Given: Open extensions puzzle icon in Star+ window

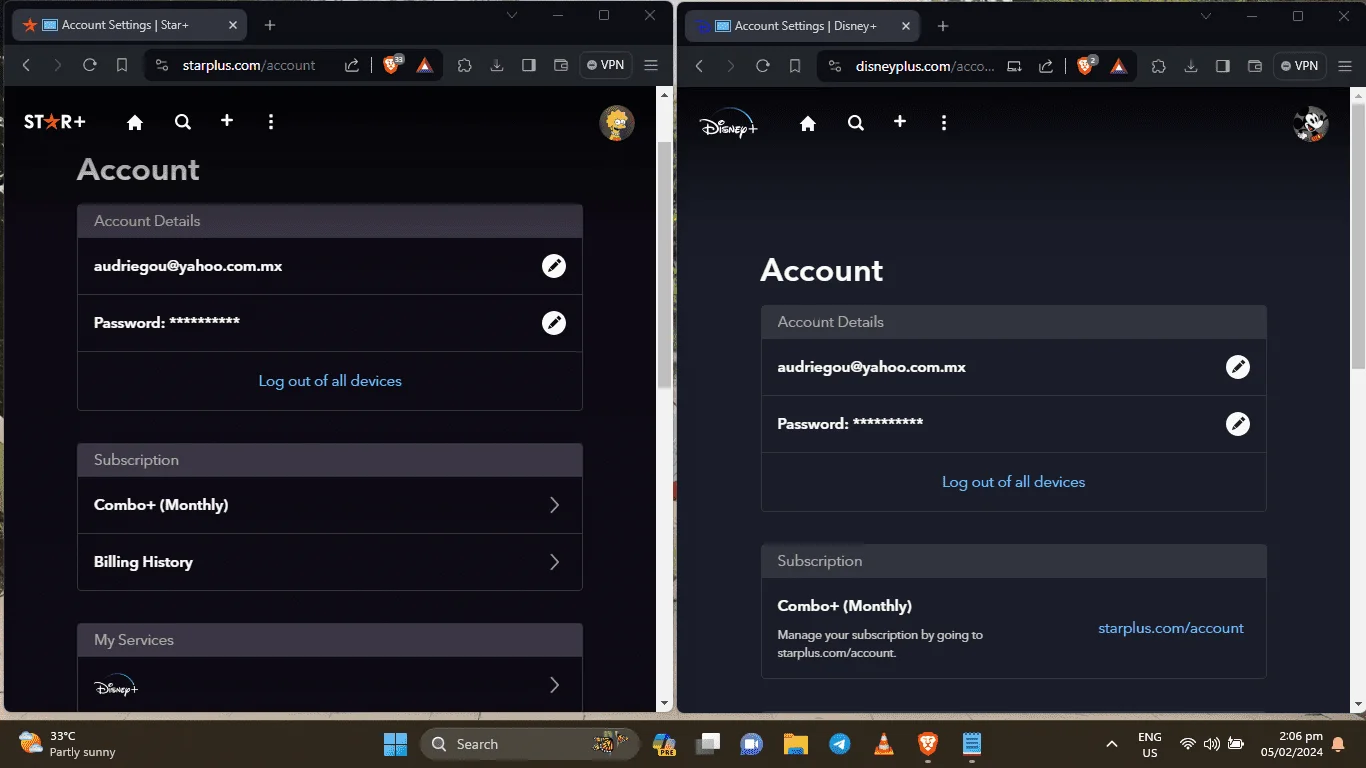Looking at the screenshot, I should coord(465,65).
